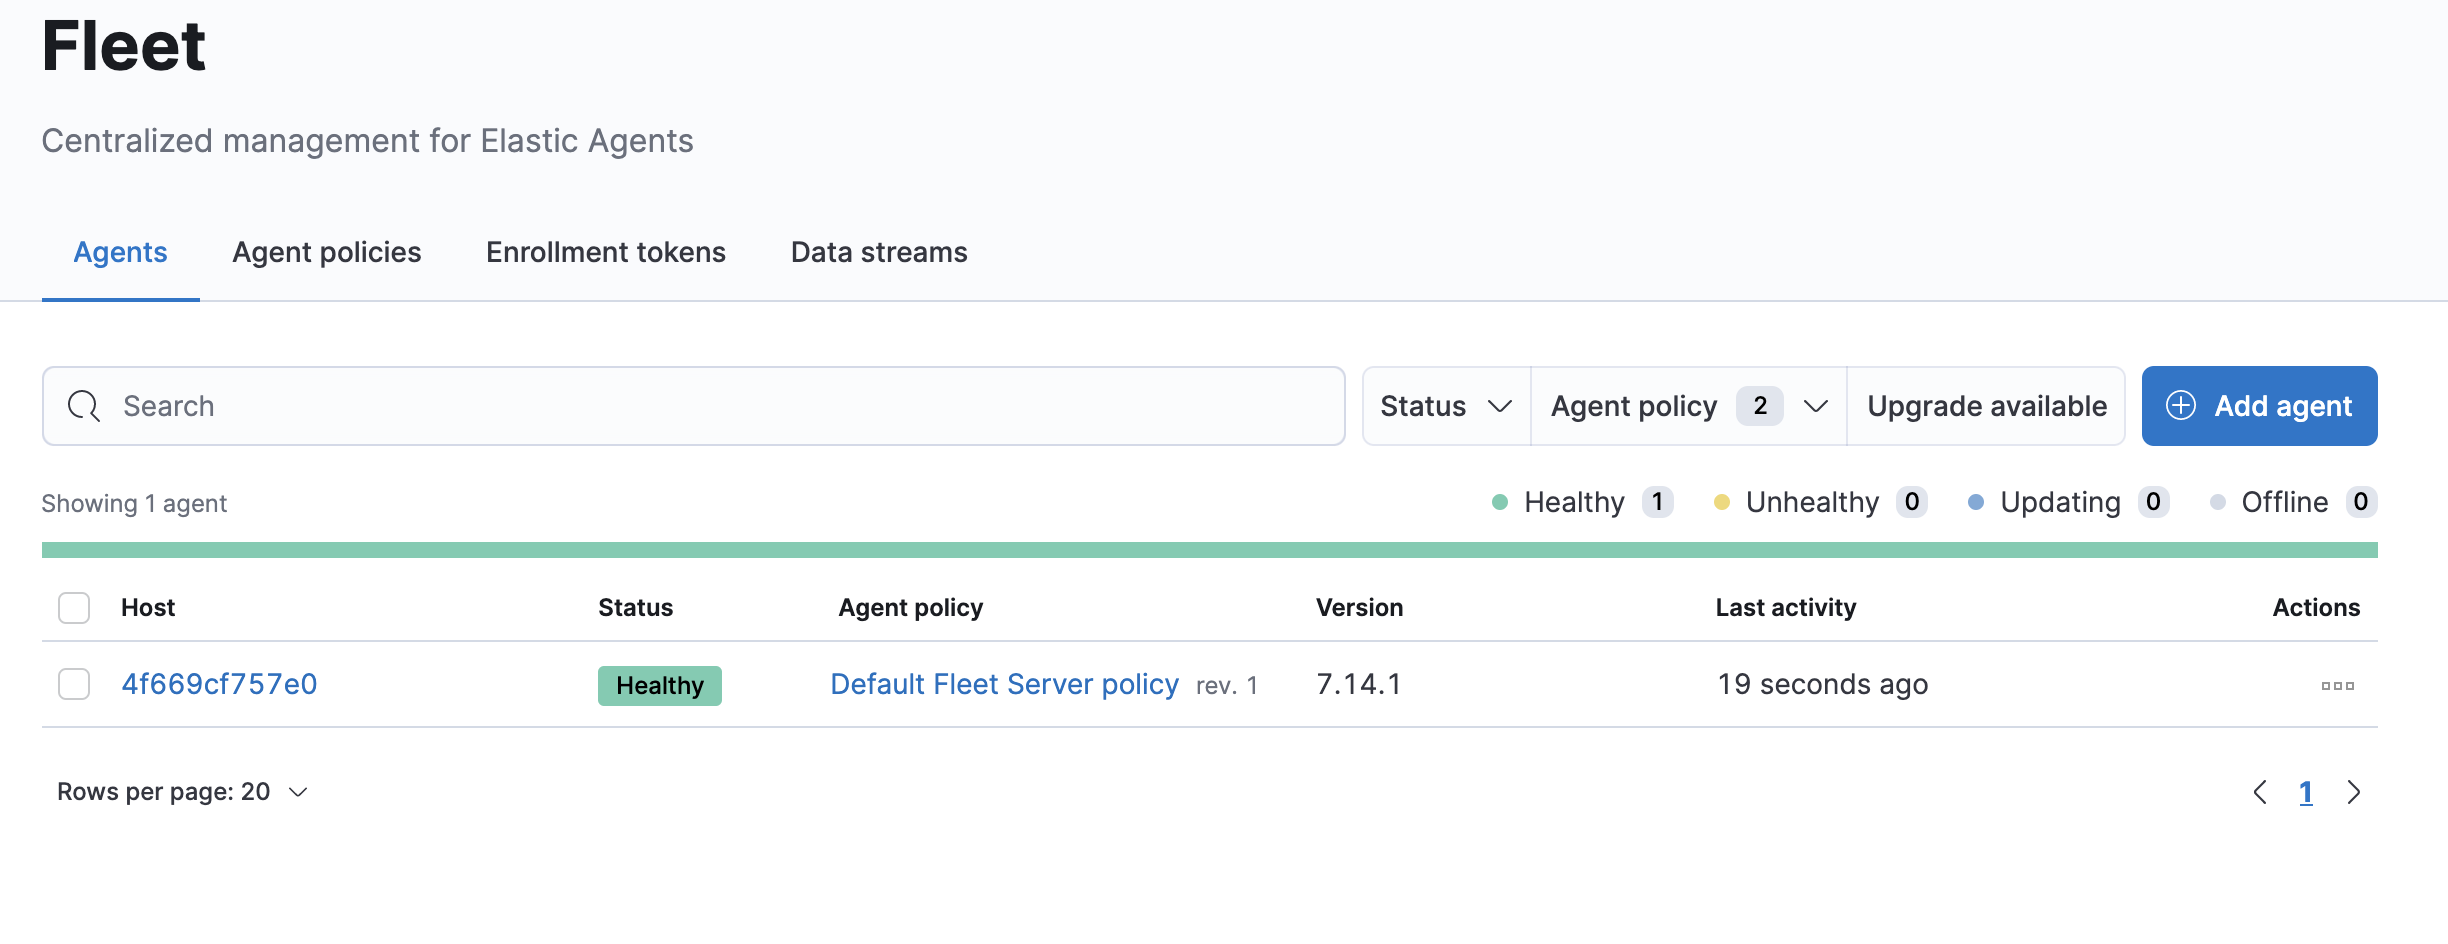Expand the Agent policy filter dropdown

click(1688, 406)
